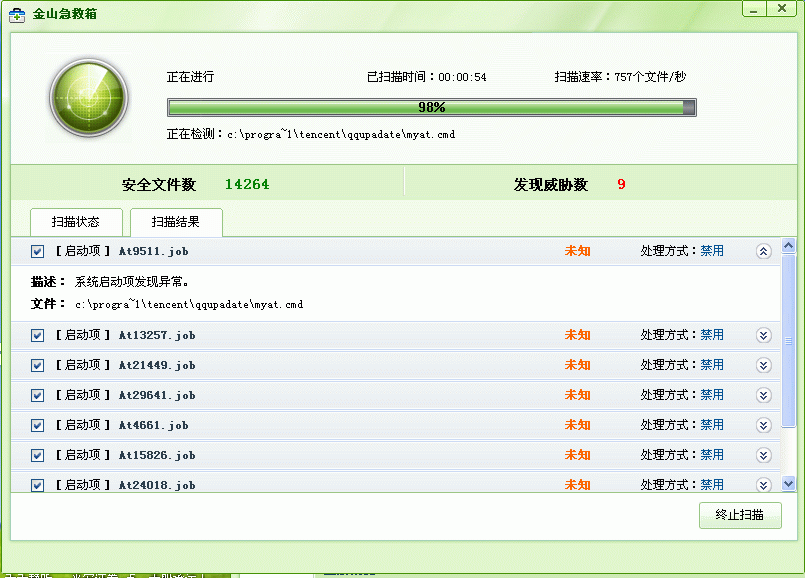This screenshot has width=805, height=578.
Task: Toggle checkbox for At29641.job
Action: tap(37, 396)
